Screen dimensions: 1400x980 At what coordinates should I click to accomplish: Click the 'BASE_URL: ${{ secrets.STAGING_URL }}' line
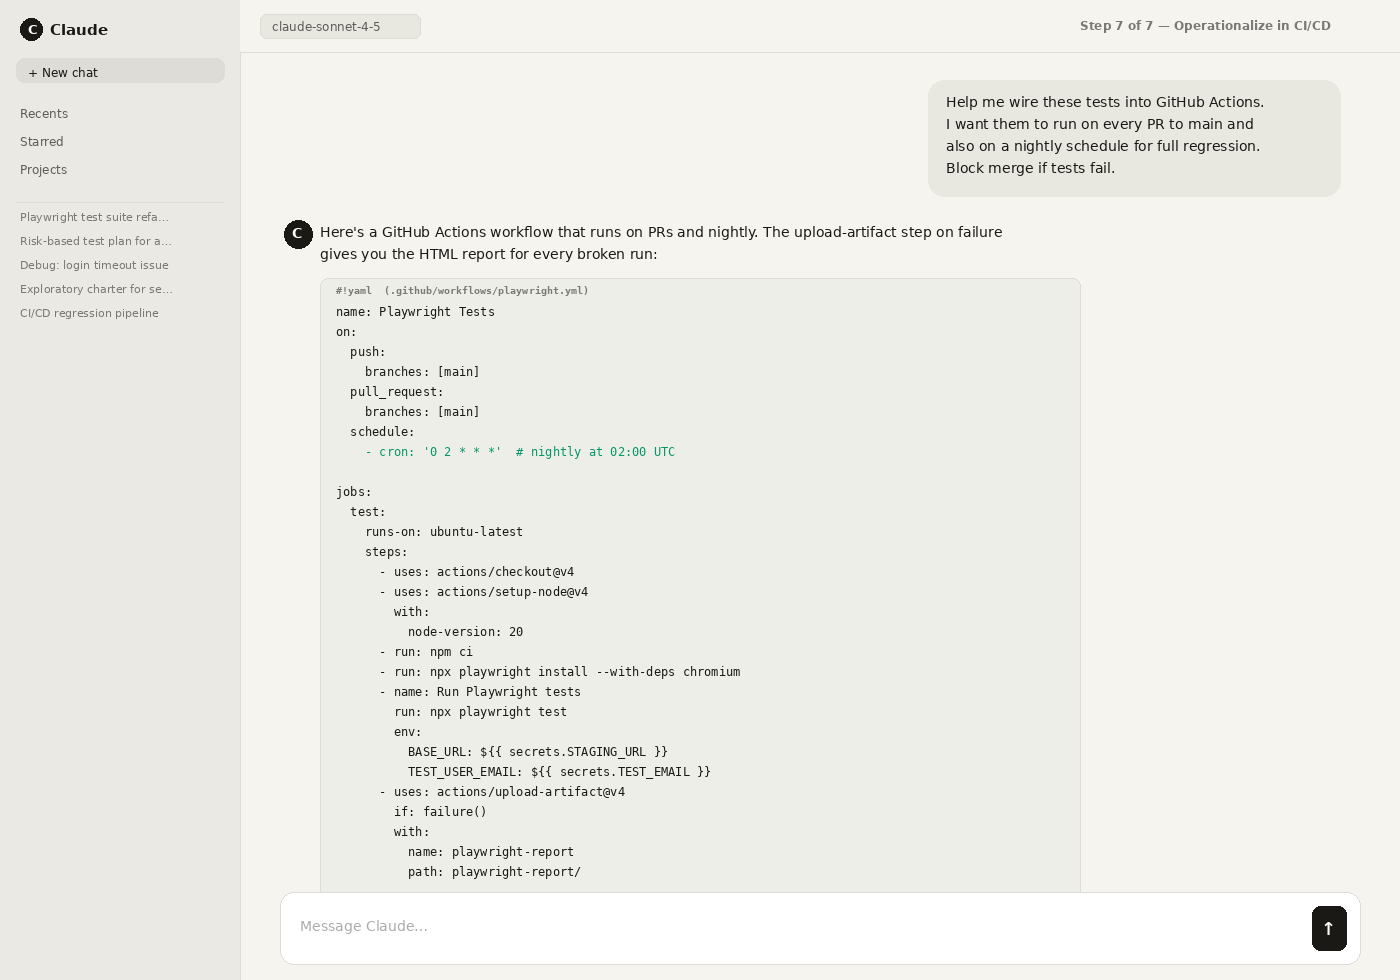point(538,752)
